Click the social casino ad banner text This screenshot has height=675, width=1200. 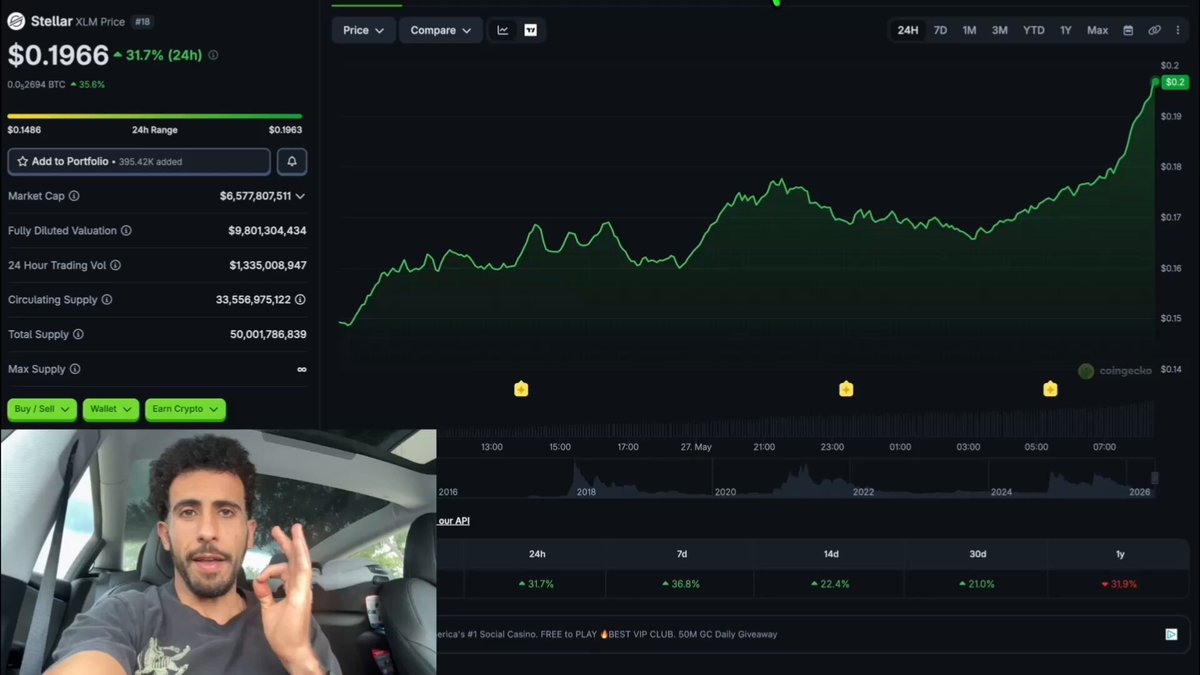pyautogui.click(x=607, y=634)
